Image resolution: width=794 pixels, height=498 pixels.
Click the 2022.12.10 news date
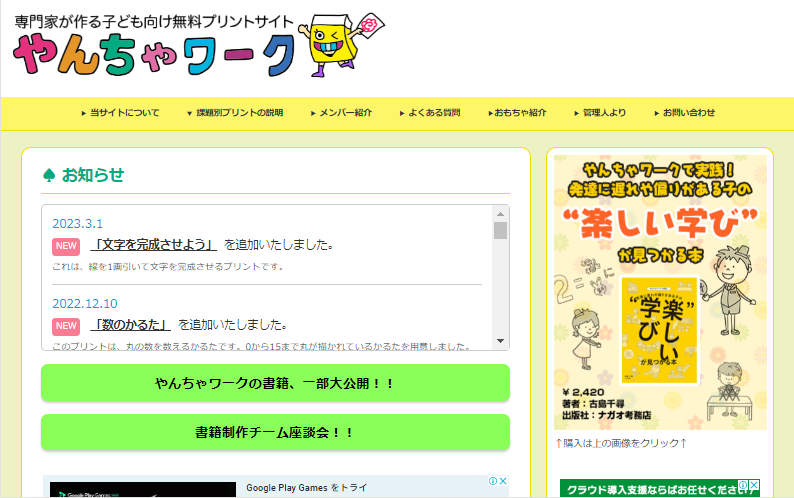(85, 303)
